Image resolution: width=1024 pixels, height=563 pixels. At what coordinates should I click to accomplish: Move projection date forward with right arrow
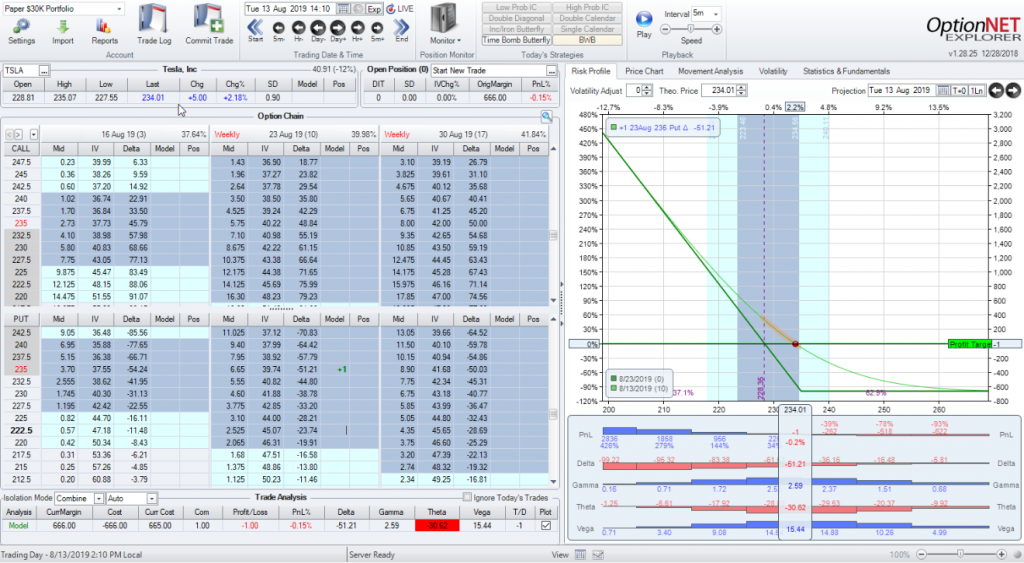tap(1013, 91)
